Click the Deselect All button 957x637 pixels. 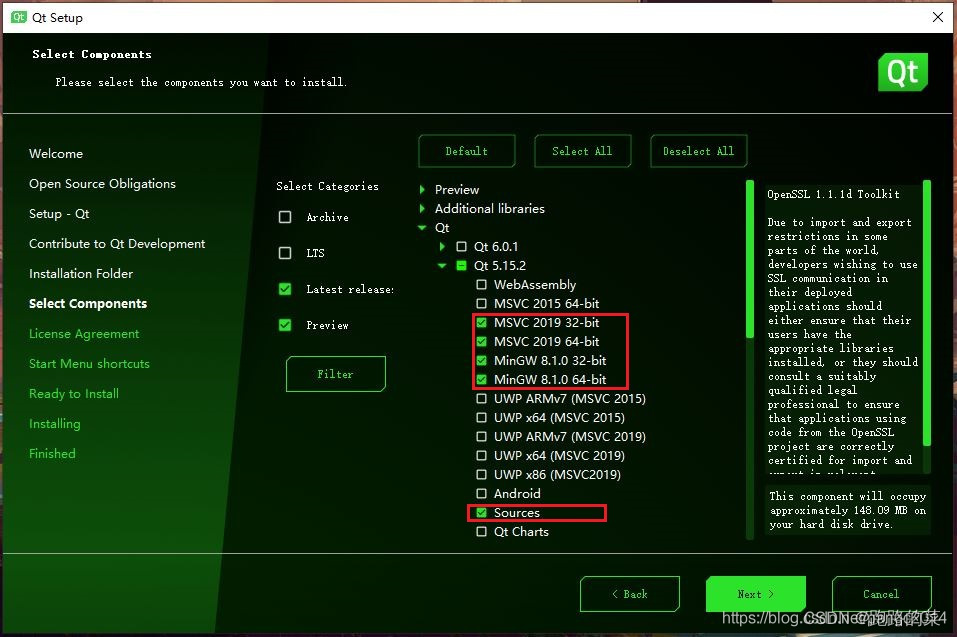coord(699,151)
